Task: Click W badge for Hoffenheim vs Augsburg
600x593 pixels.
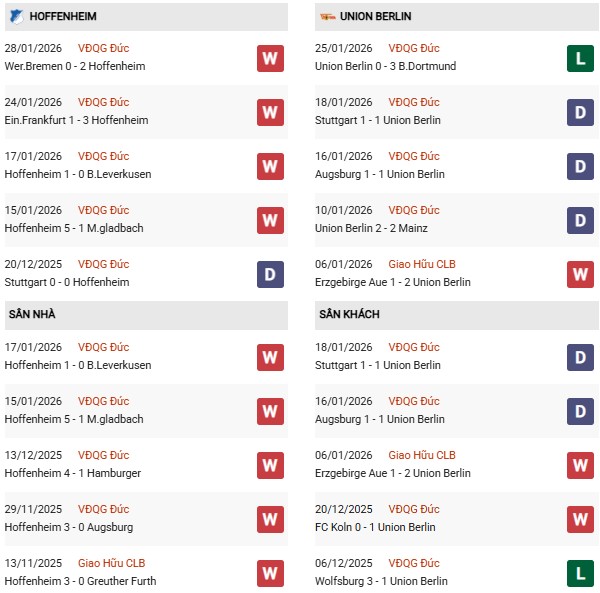Action: tap(270, 519)
